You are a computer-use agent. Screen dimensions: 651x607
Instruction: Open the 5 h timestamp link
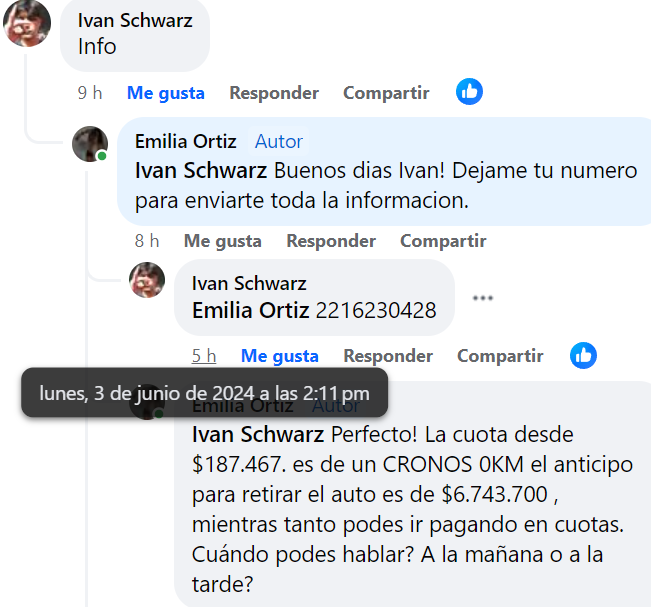click(203, 356)
